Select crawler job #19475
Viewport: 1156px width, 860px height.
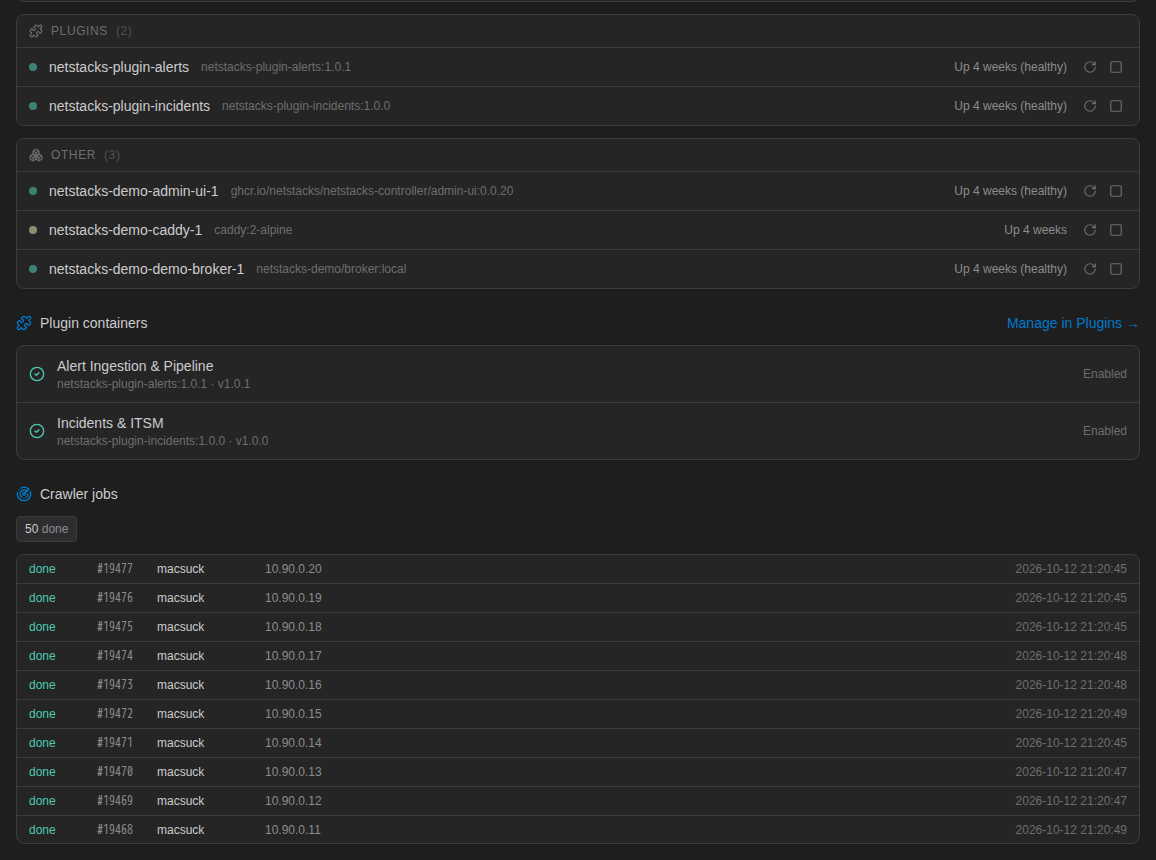(x=578, y=627)
